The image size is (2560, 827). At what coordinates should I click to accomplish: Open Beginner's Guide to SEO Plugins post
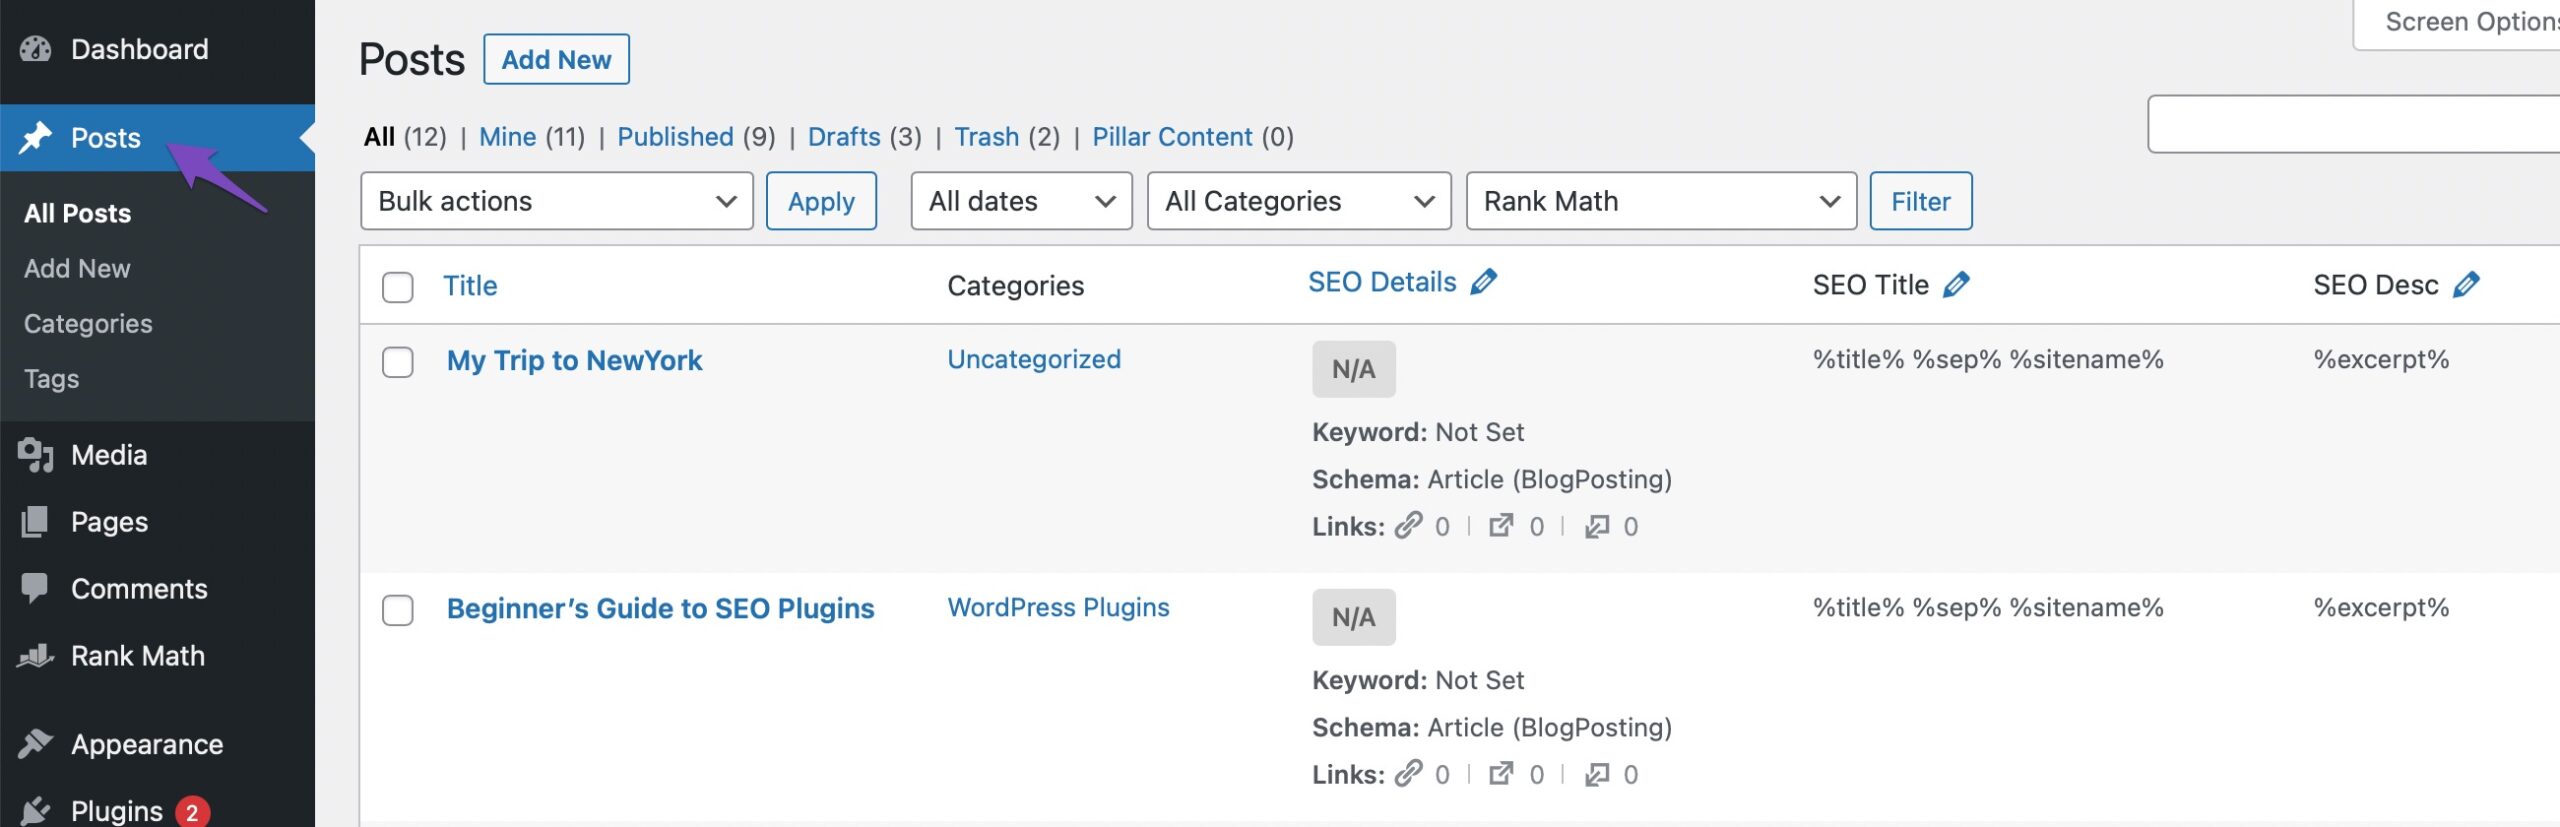point(660,608)
